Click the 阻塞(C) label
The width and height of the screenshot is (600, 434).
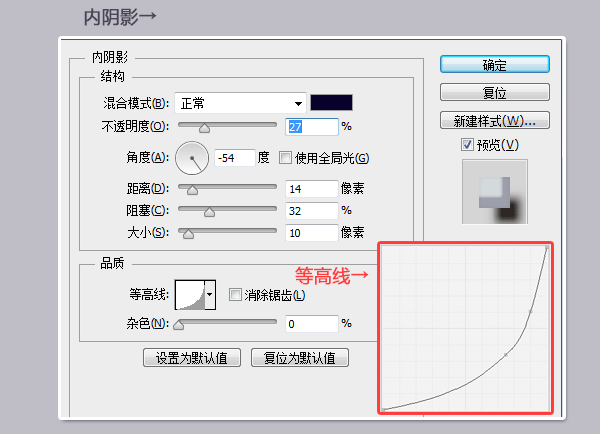coord(148,210)
